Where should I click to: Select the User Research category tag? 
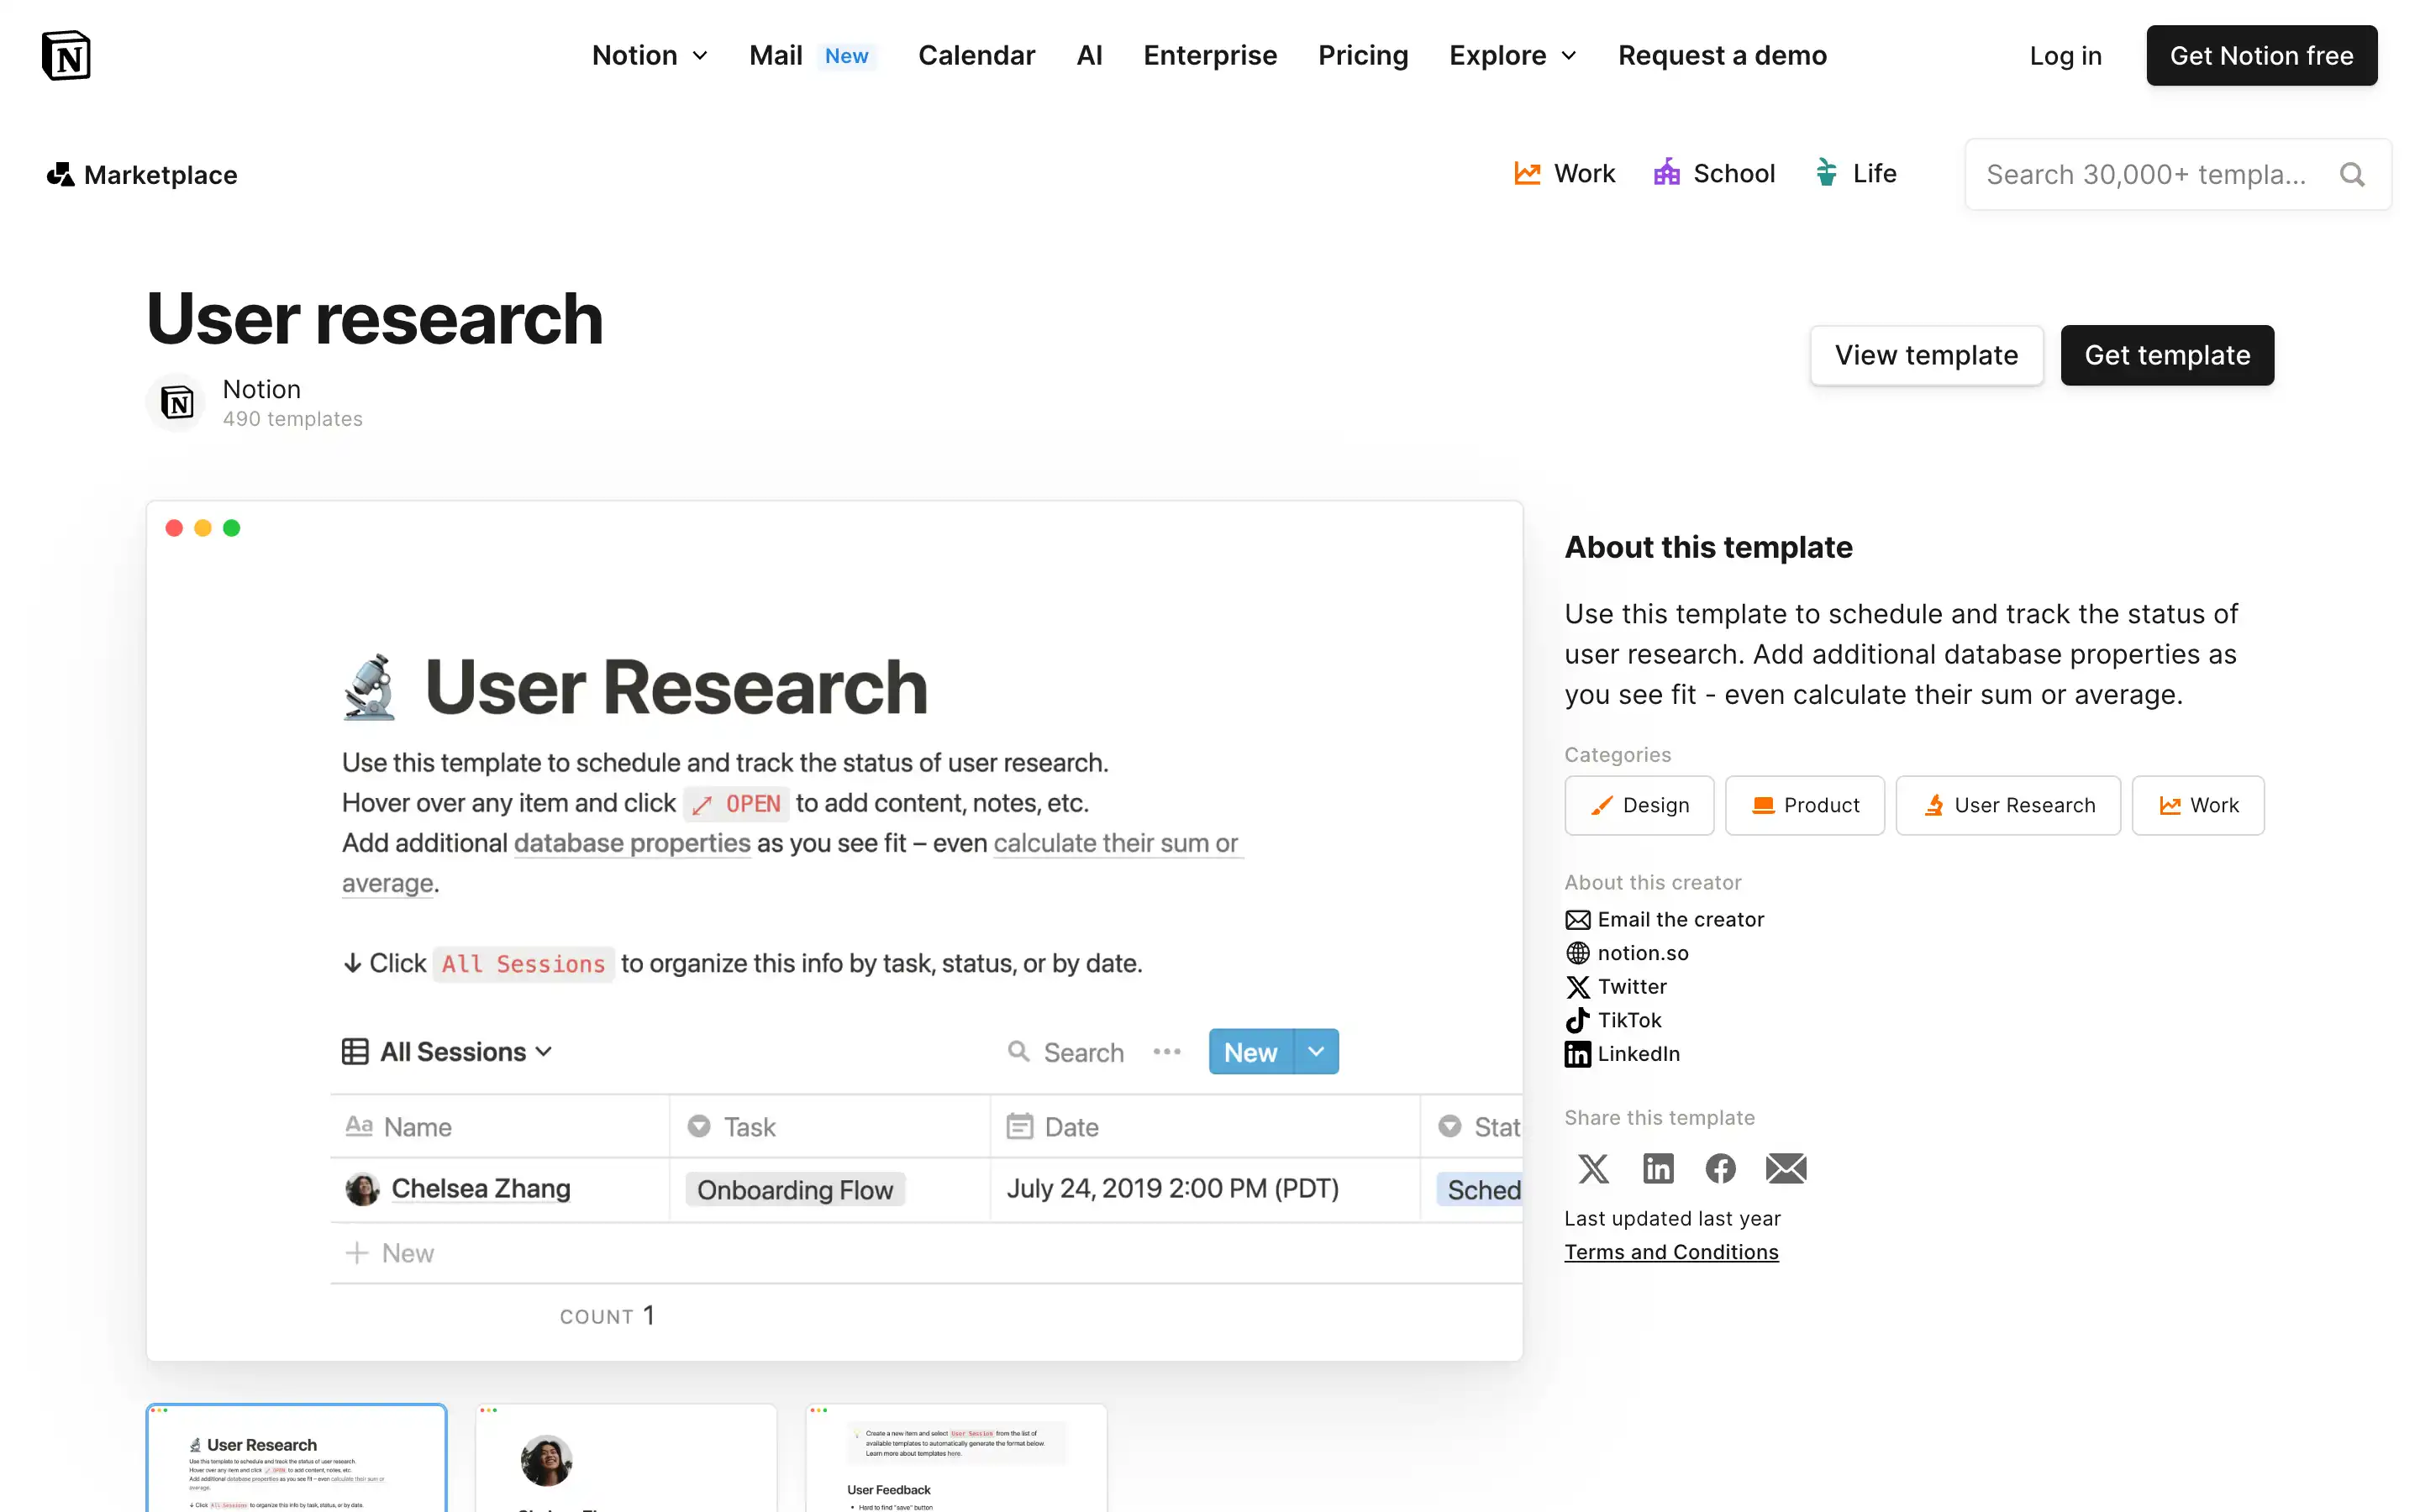(2008, 806)
